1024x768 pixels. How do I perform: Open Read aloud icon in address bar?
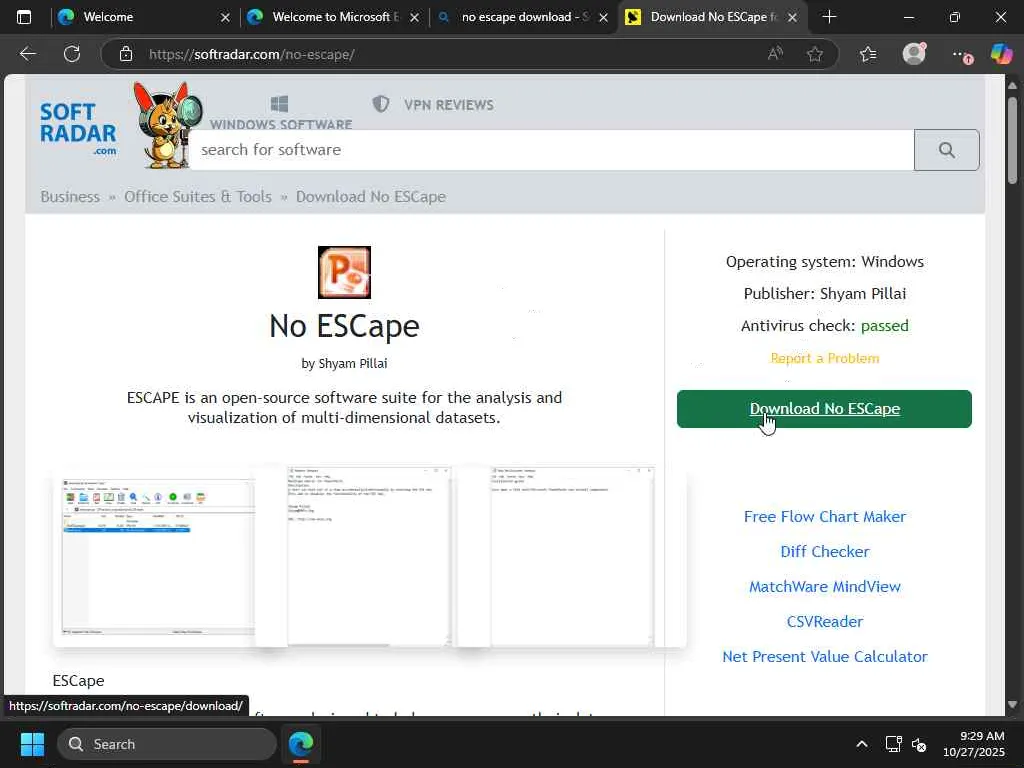click(x=775, y=54)
